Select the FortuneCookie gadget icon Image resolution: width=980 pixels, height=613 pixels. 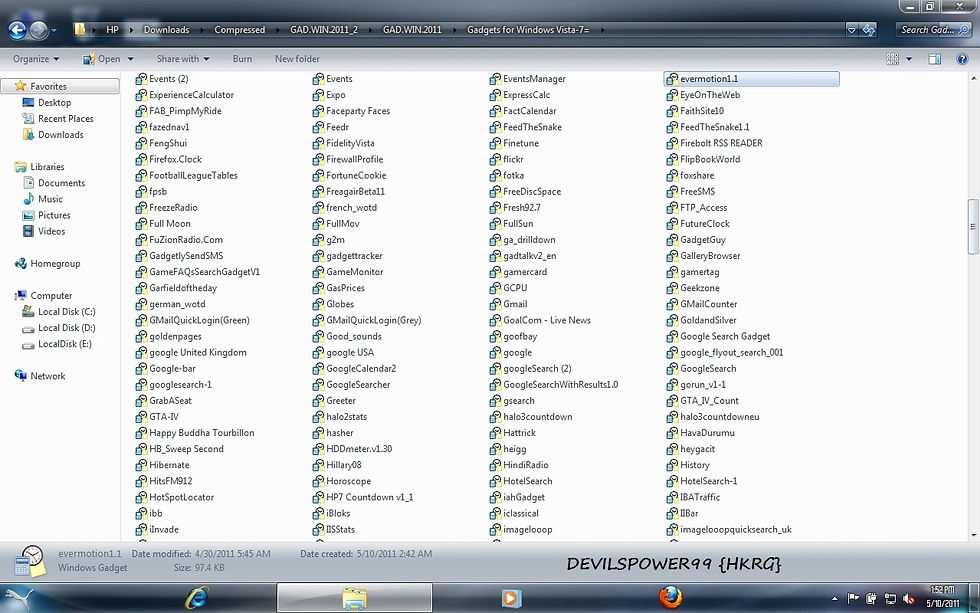click(x=318, y=176)
